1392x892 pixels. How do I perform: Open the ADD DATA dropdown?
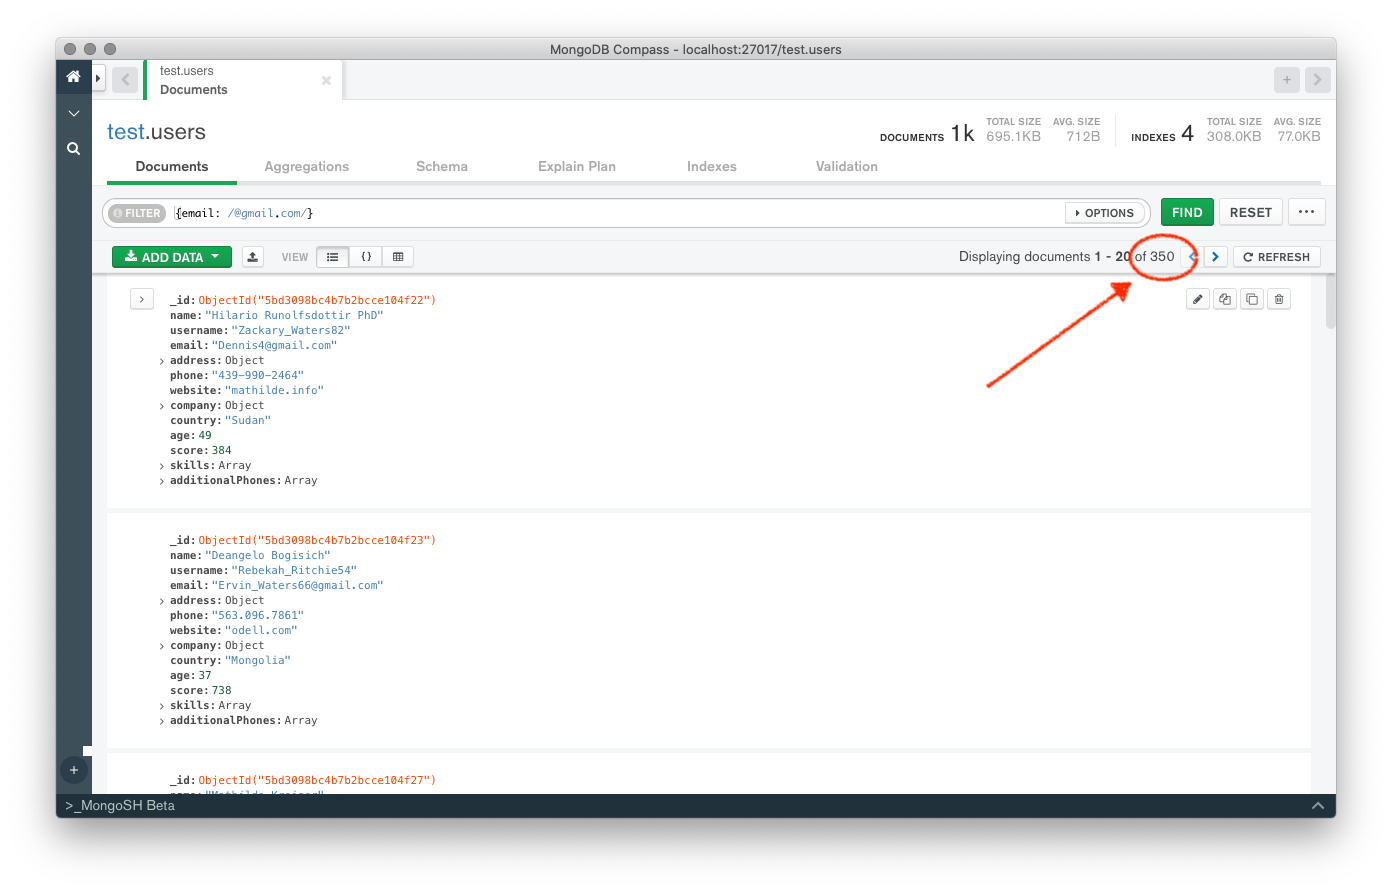pos(172,257)
